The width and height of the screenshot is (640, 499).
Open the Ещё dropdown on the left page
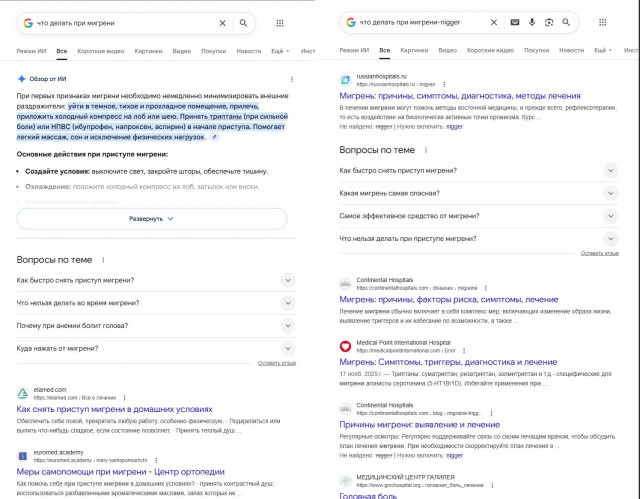[278, 50]
